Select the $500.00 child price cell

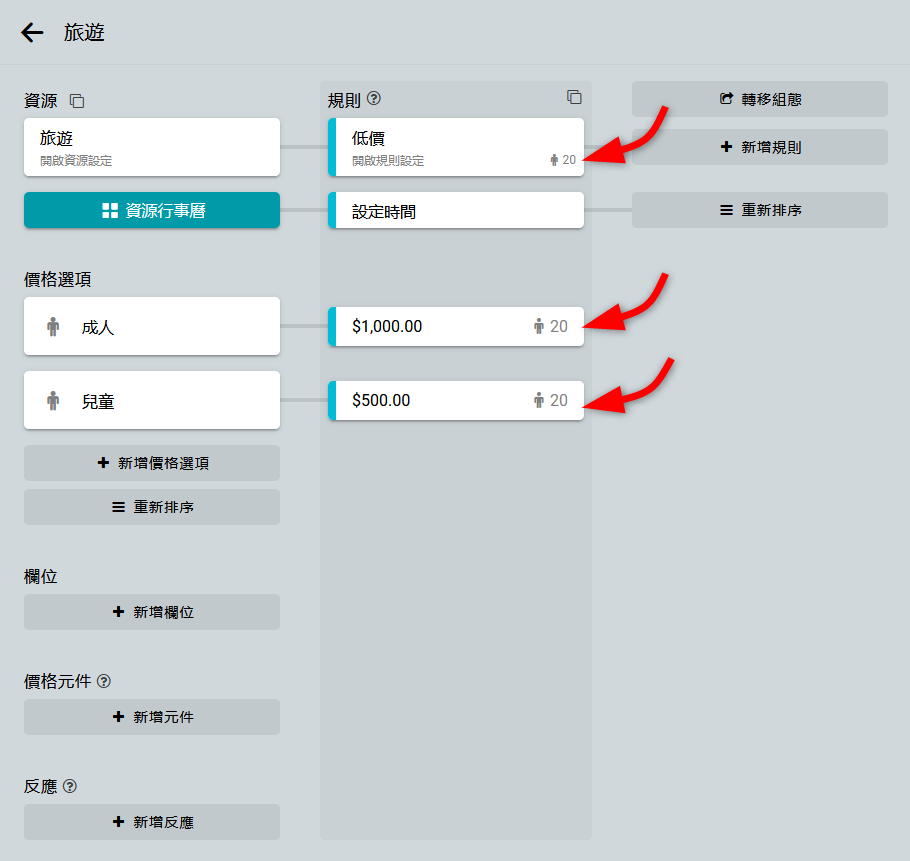point(440,400)
